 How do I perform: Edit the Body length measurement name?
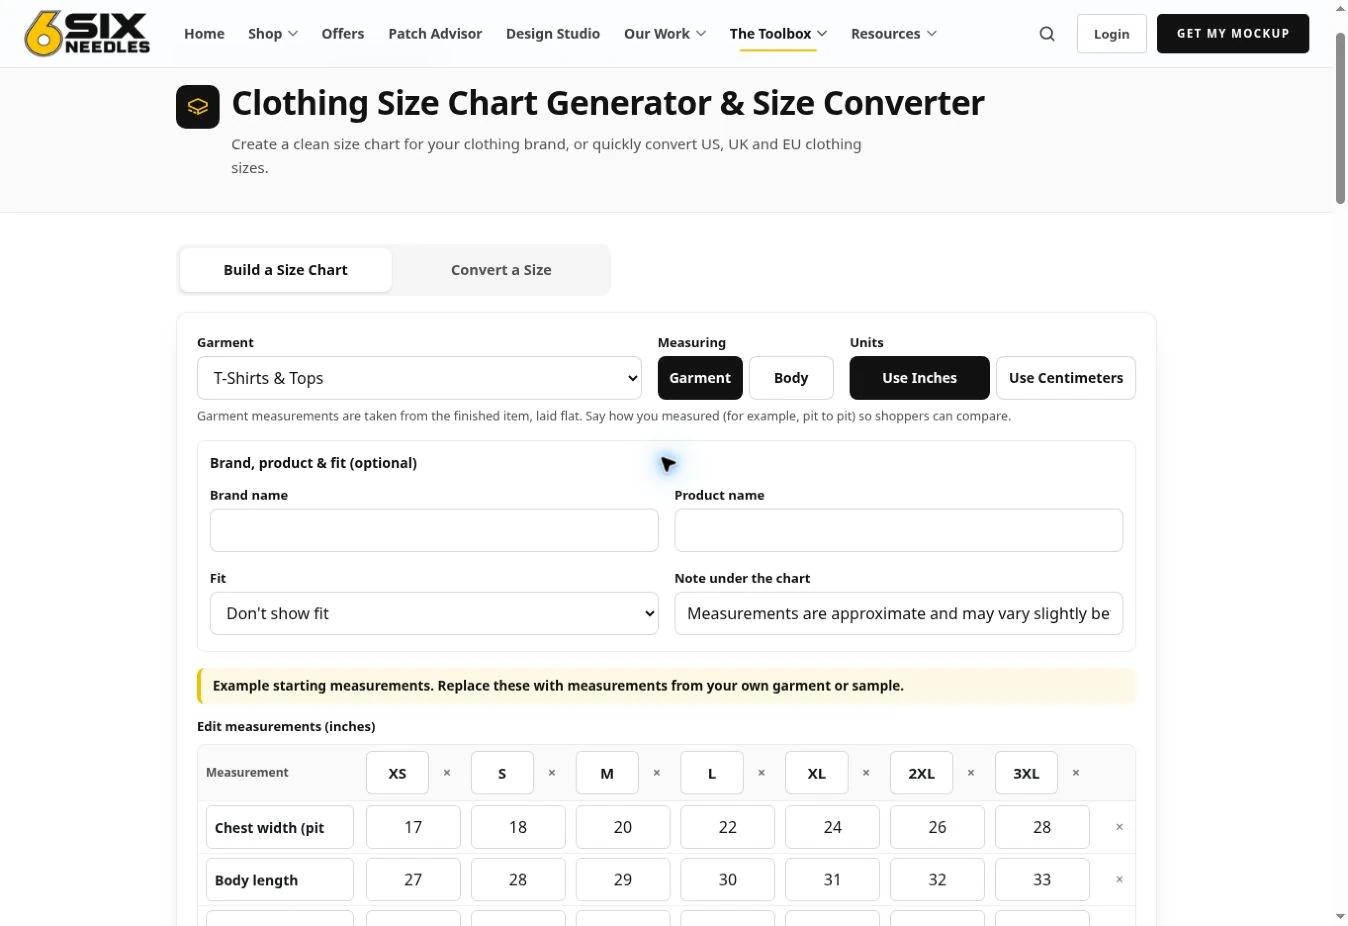tap(280, 880)
